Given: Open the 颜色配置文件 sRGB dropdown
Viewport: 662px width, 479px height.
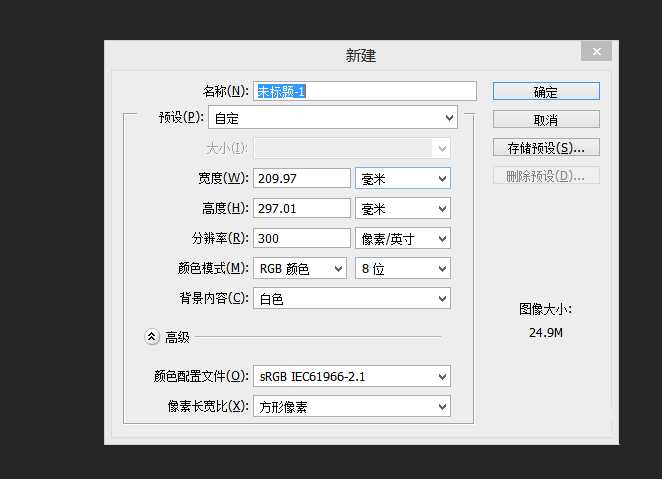Looking at the screenshot, I should (x=352, y=376).
